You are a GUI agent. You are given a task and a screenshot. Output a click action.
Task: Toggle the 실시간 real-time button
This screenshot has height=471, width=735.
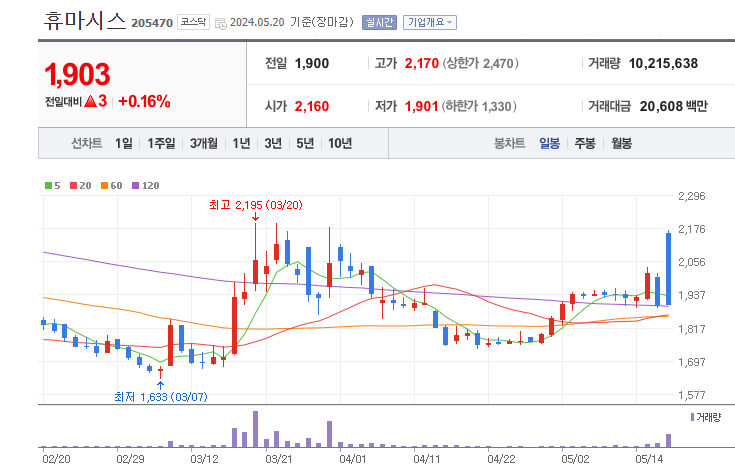point(379,22)
